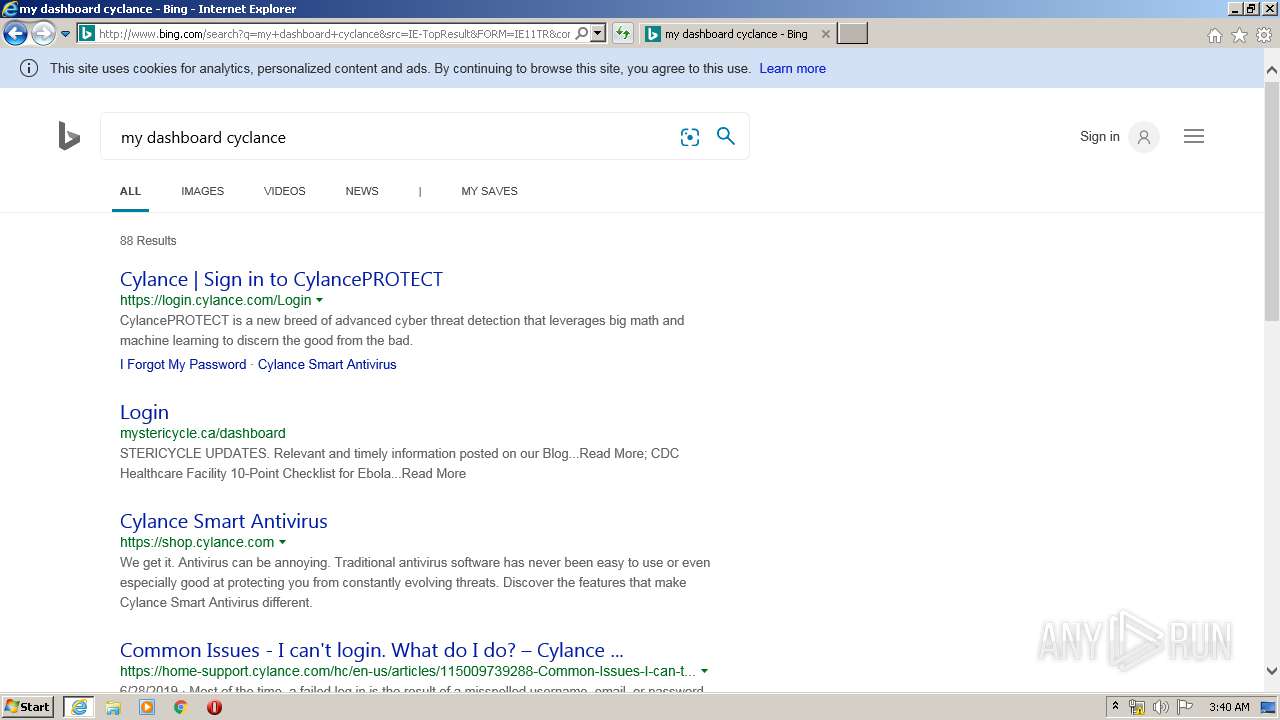The height and width of the screenshot is (720, 1280).
Task: Click the network tray icon
Action: [1137, 707]
